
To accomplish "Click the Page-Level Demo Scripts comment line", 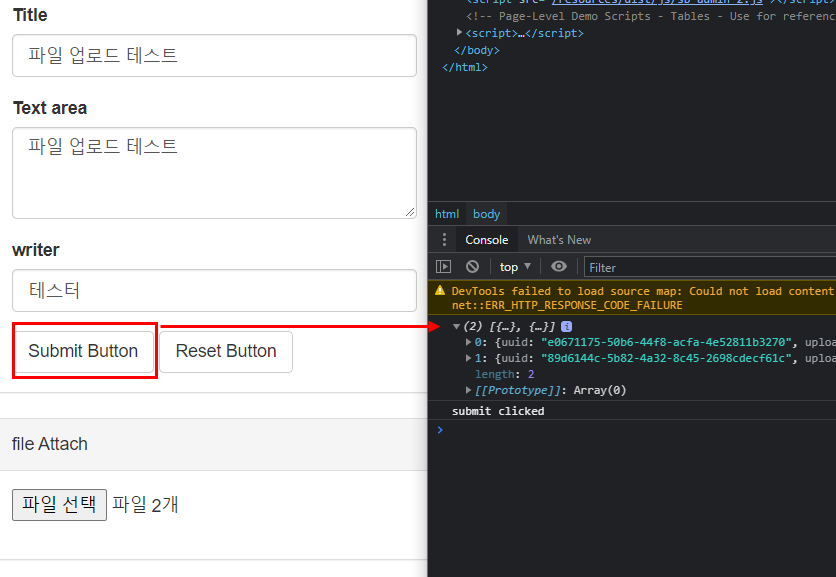I will [650, 16].
